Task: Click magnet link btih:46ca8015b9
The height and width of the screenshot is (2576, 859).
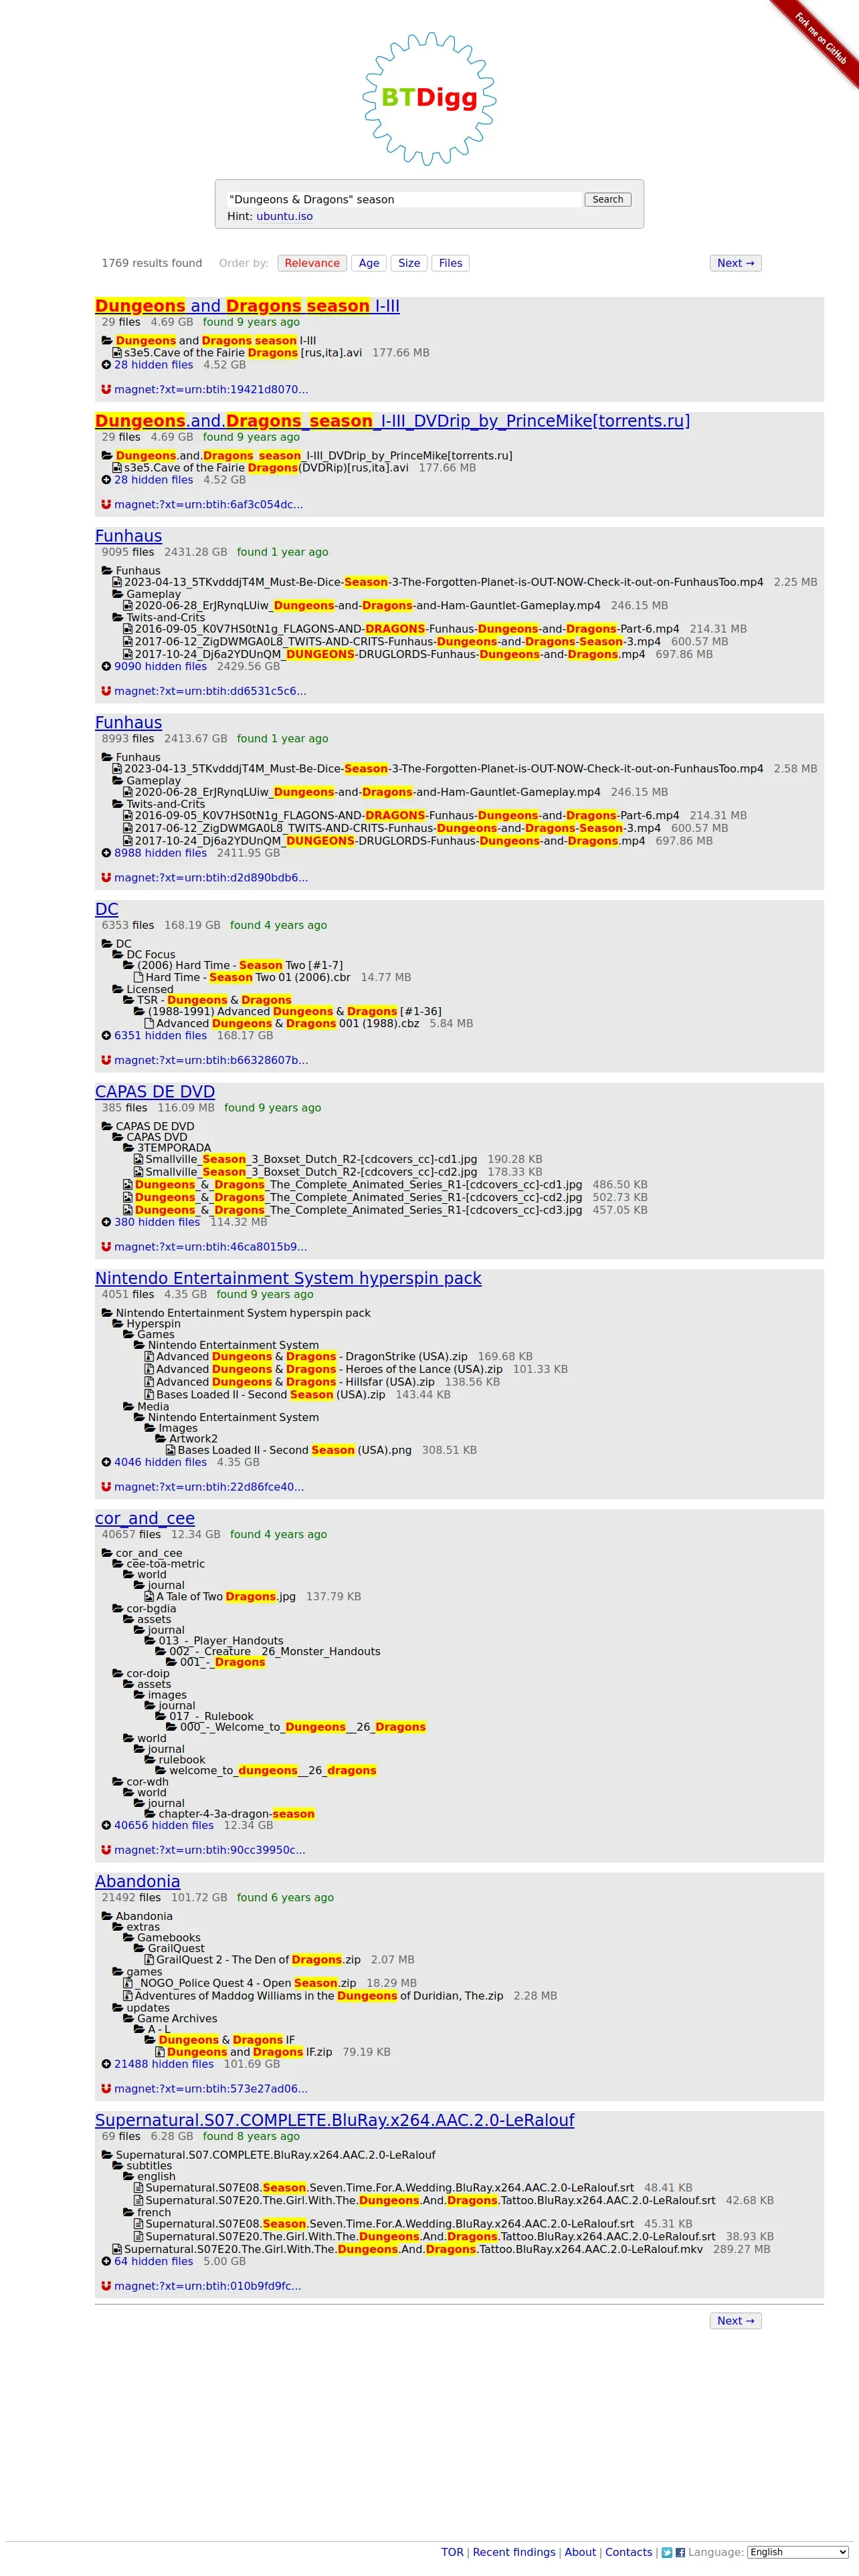Action: click(x=210, y=1247)
